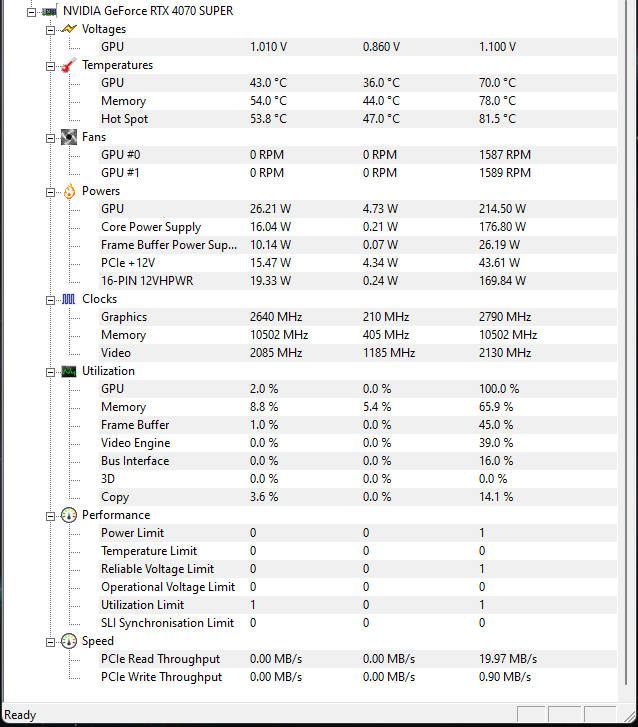Viewport: 638px width, 727px height.
Task: Click the Voltages lightning bolt icon
Action: coord(68,29)
